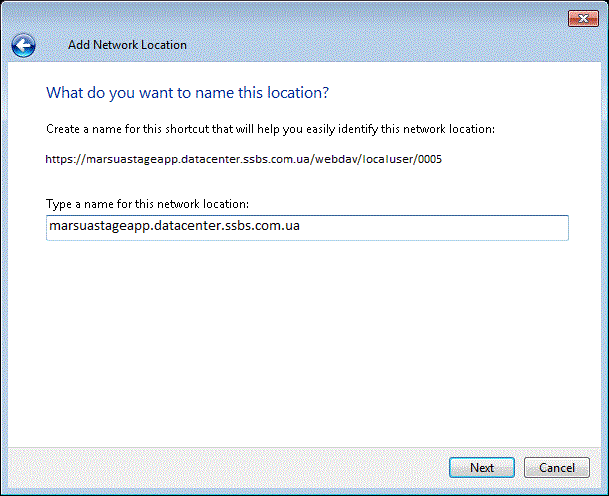
Task: Click the webdav URL address text
Action: click(x=244, y=159)
